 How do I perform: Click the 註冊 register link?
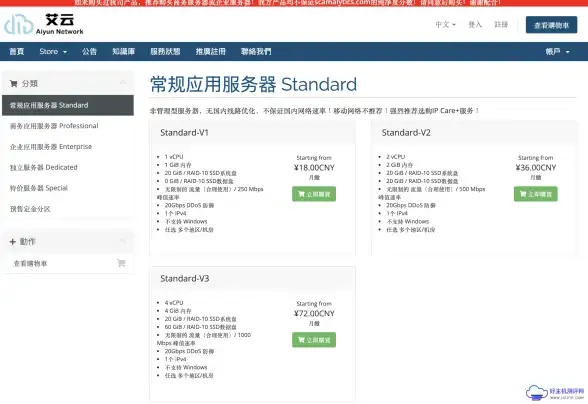501,25
